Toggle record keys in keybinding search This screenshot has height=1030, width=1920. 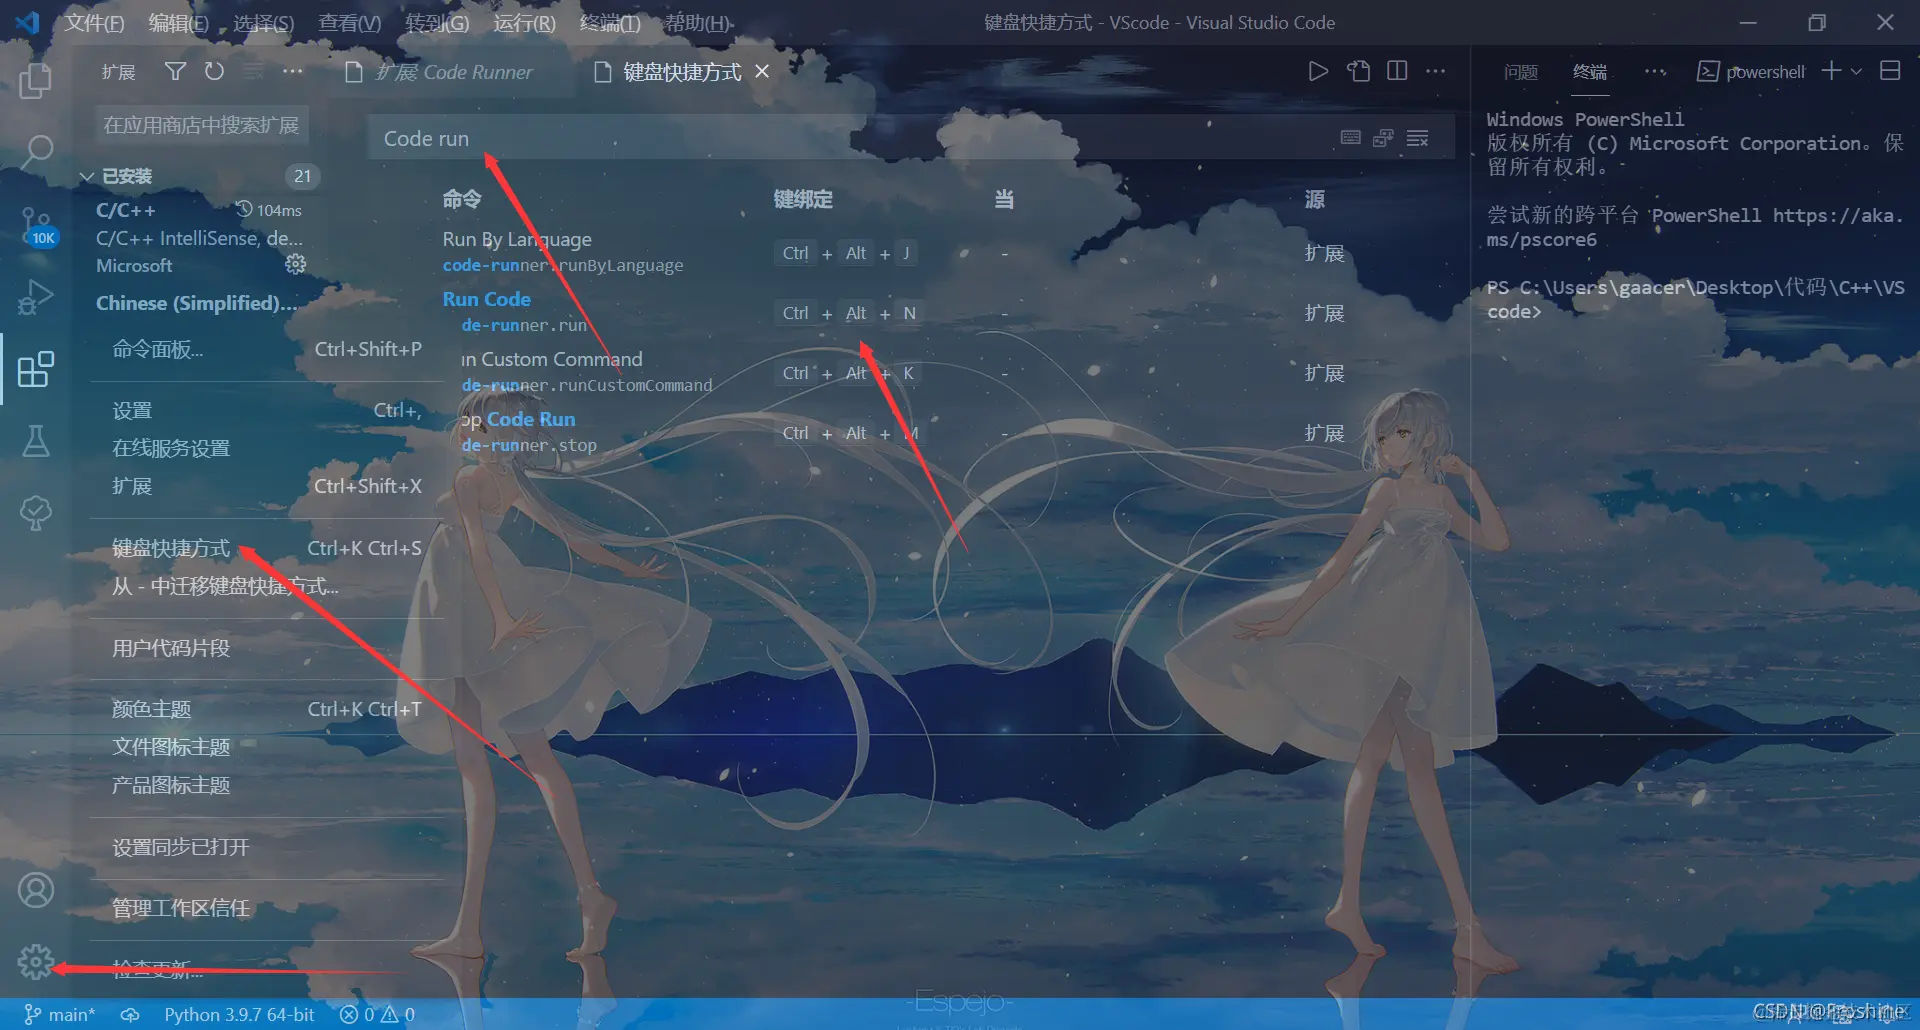pyautogui.click(x=1350, y=138)
